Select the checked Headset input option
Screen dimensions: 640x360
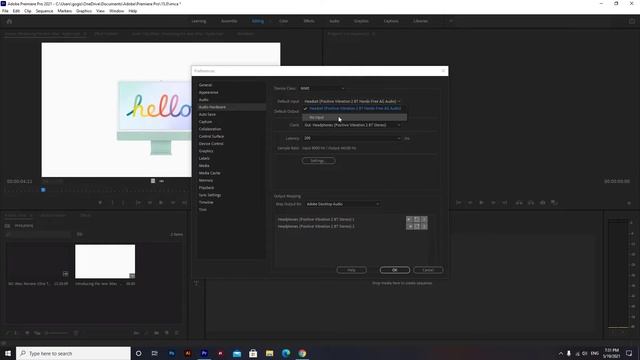(x=354, y=109)
